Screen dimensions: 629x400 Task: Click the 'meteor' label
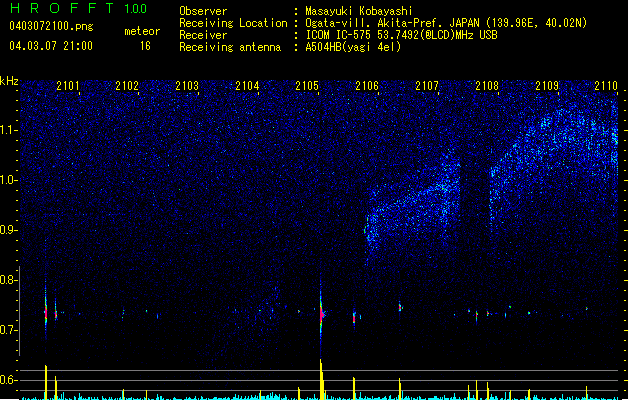click(142, 31)
